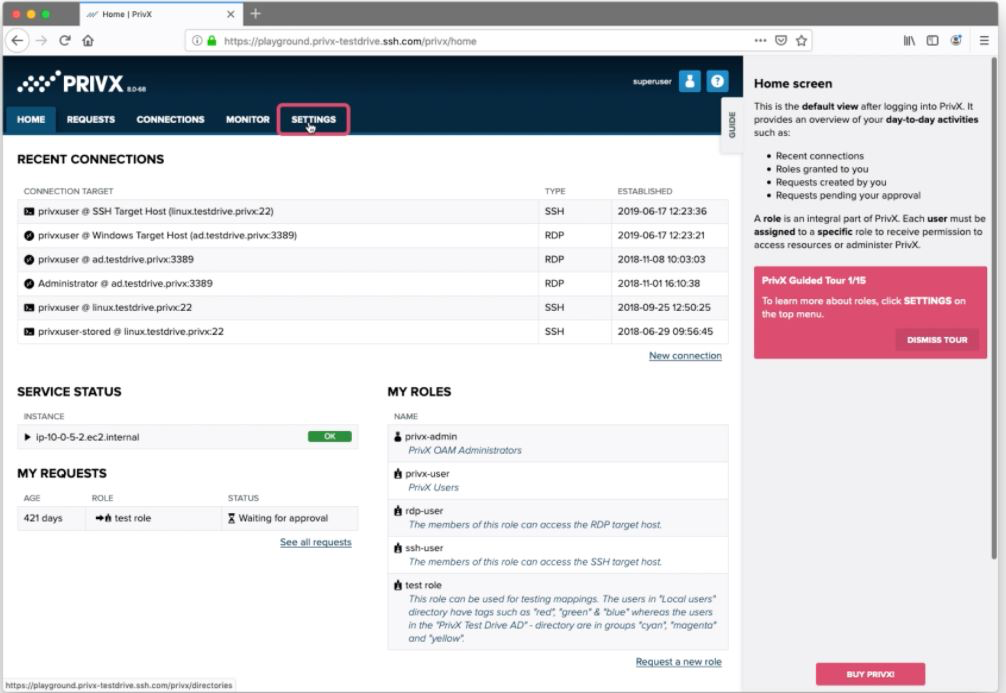This screenshot has height=693, width=1006.
Task: Click the superuser username label
Action: click(652, 81)
